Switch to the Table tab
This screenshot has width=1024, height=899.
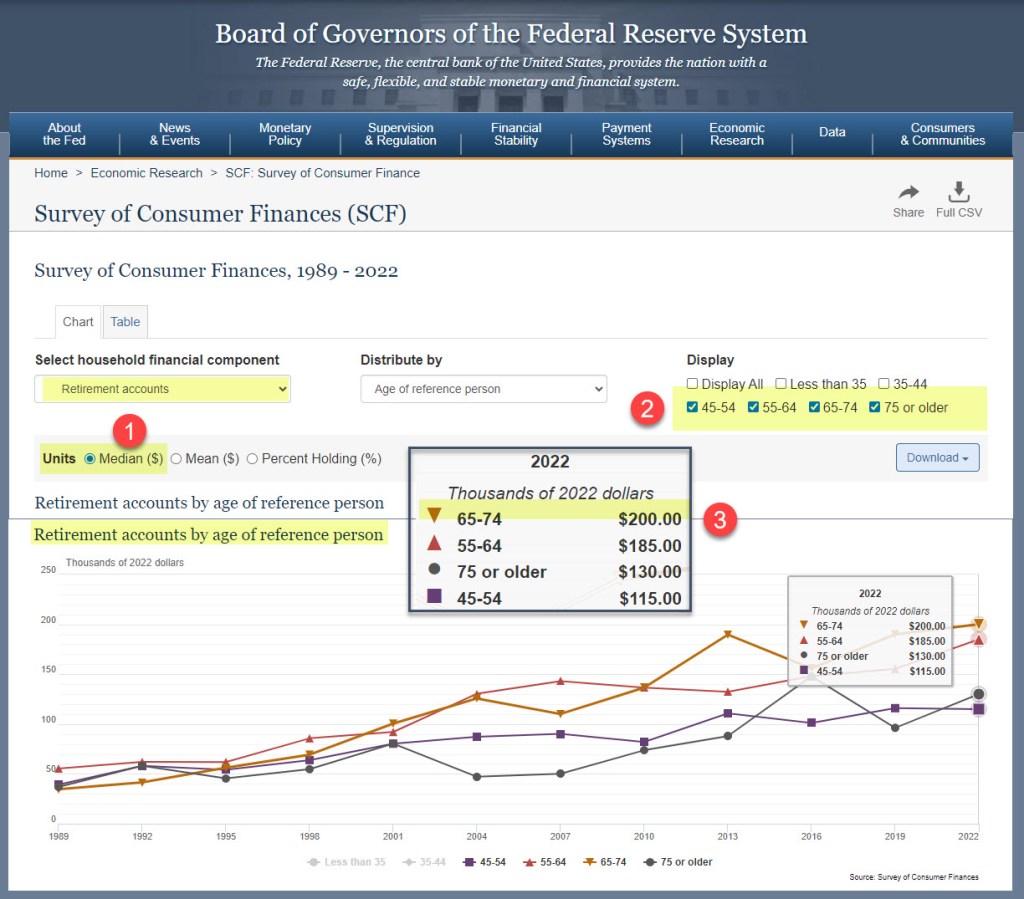125,322
